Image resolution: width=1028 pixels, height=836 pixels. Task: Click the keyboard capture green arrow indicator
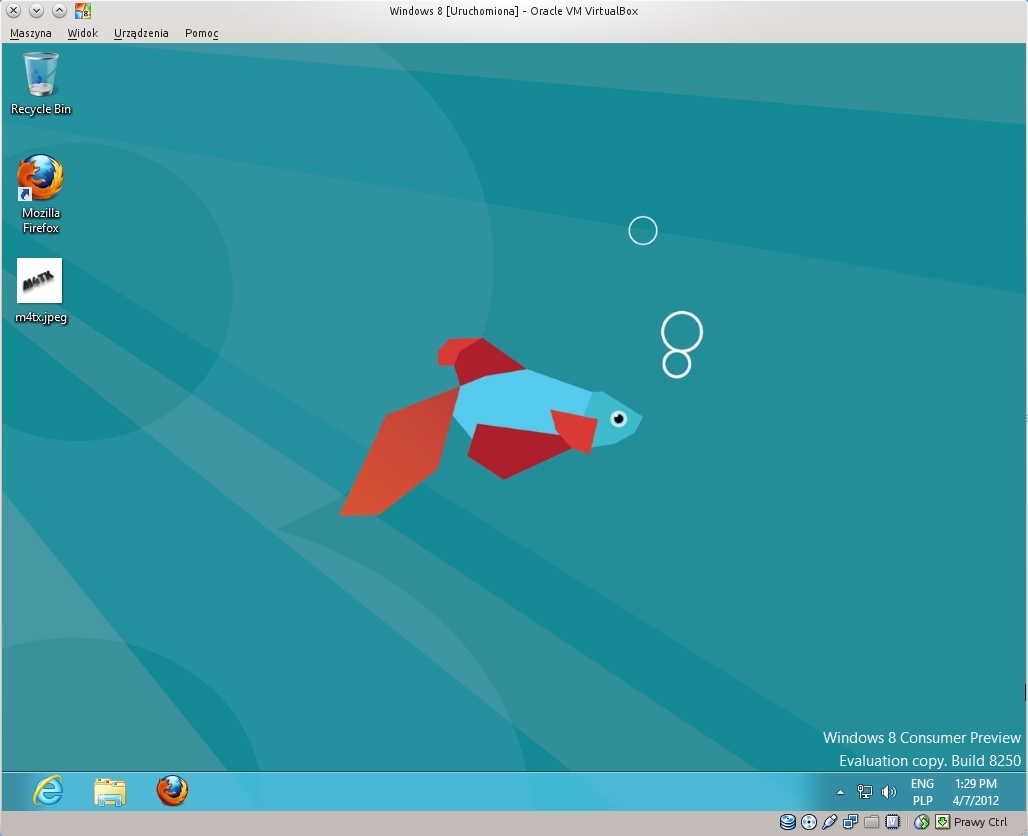point(943,822)
